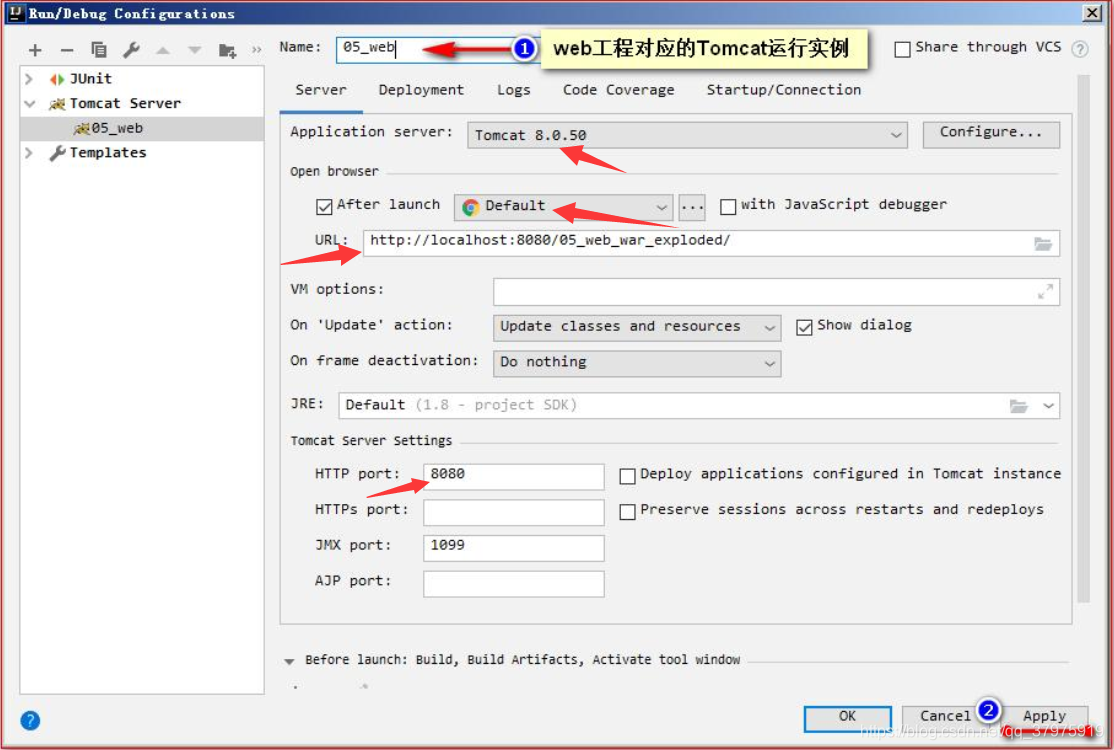The image size is (1114, 750).
Task: Select the Templates tree label
Action: click(x=108, y=153)
